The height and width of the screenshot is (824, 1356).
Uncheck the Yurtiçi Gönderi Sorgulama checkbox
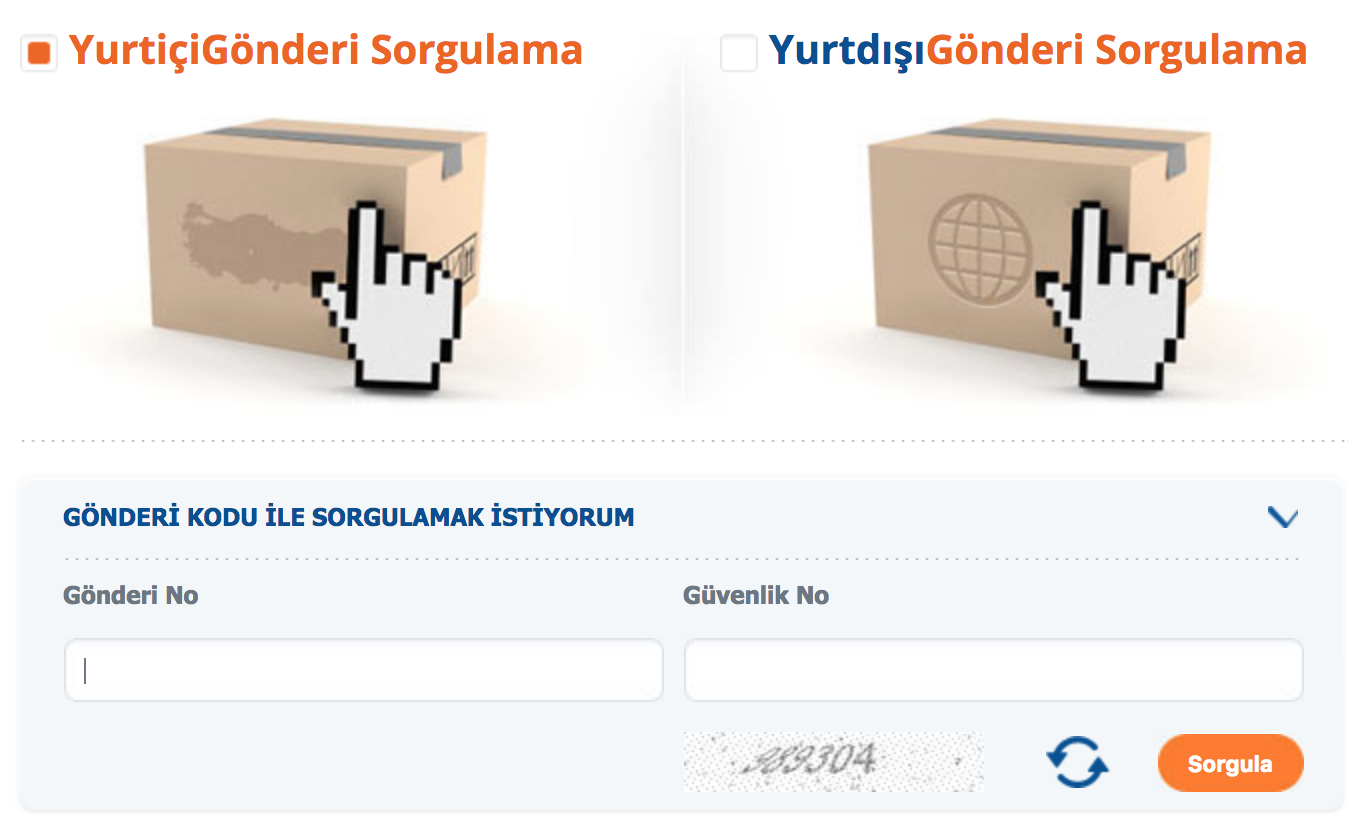point(39,53)
